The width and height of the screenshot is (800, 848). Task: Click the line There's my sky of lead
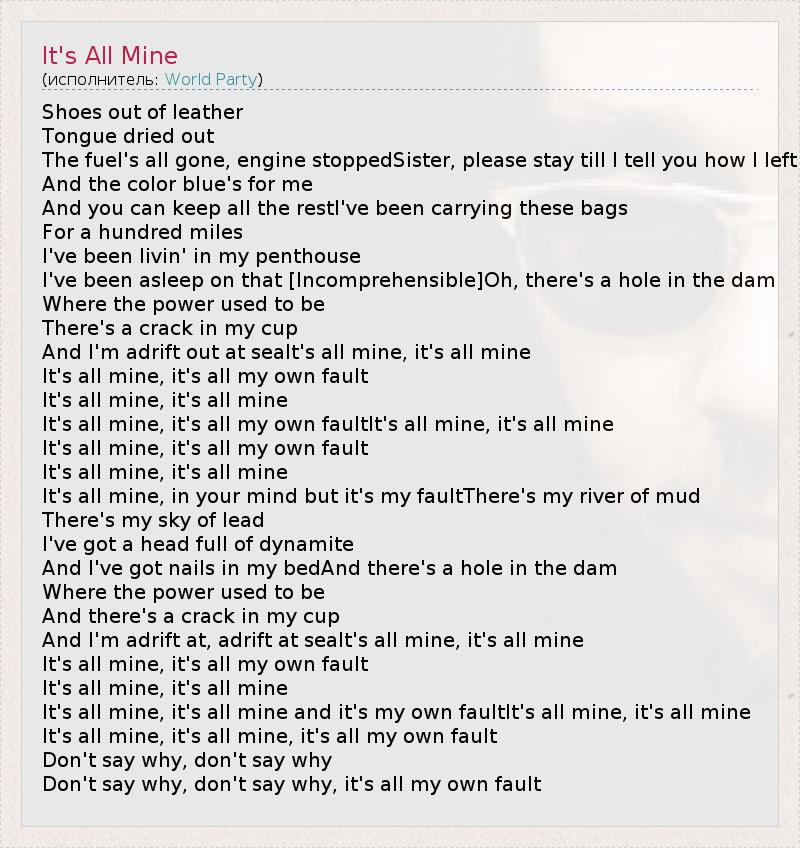coord(153,520)
